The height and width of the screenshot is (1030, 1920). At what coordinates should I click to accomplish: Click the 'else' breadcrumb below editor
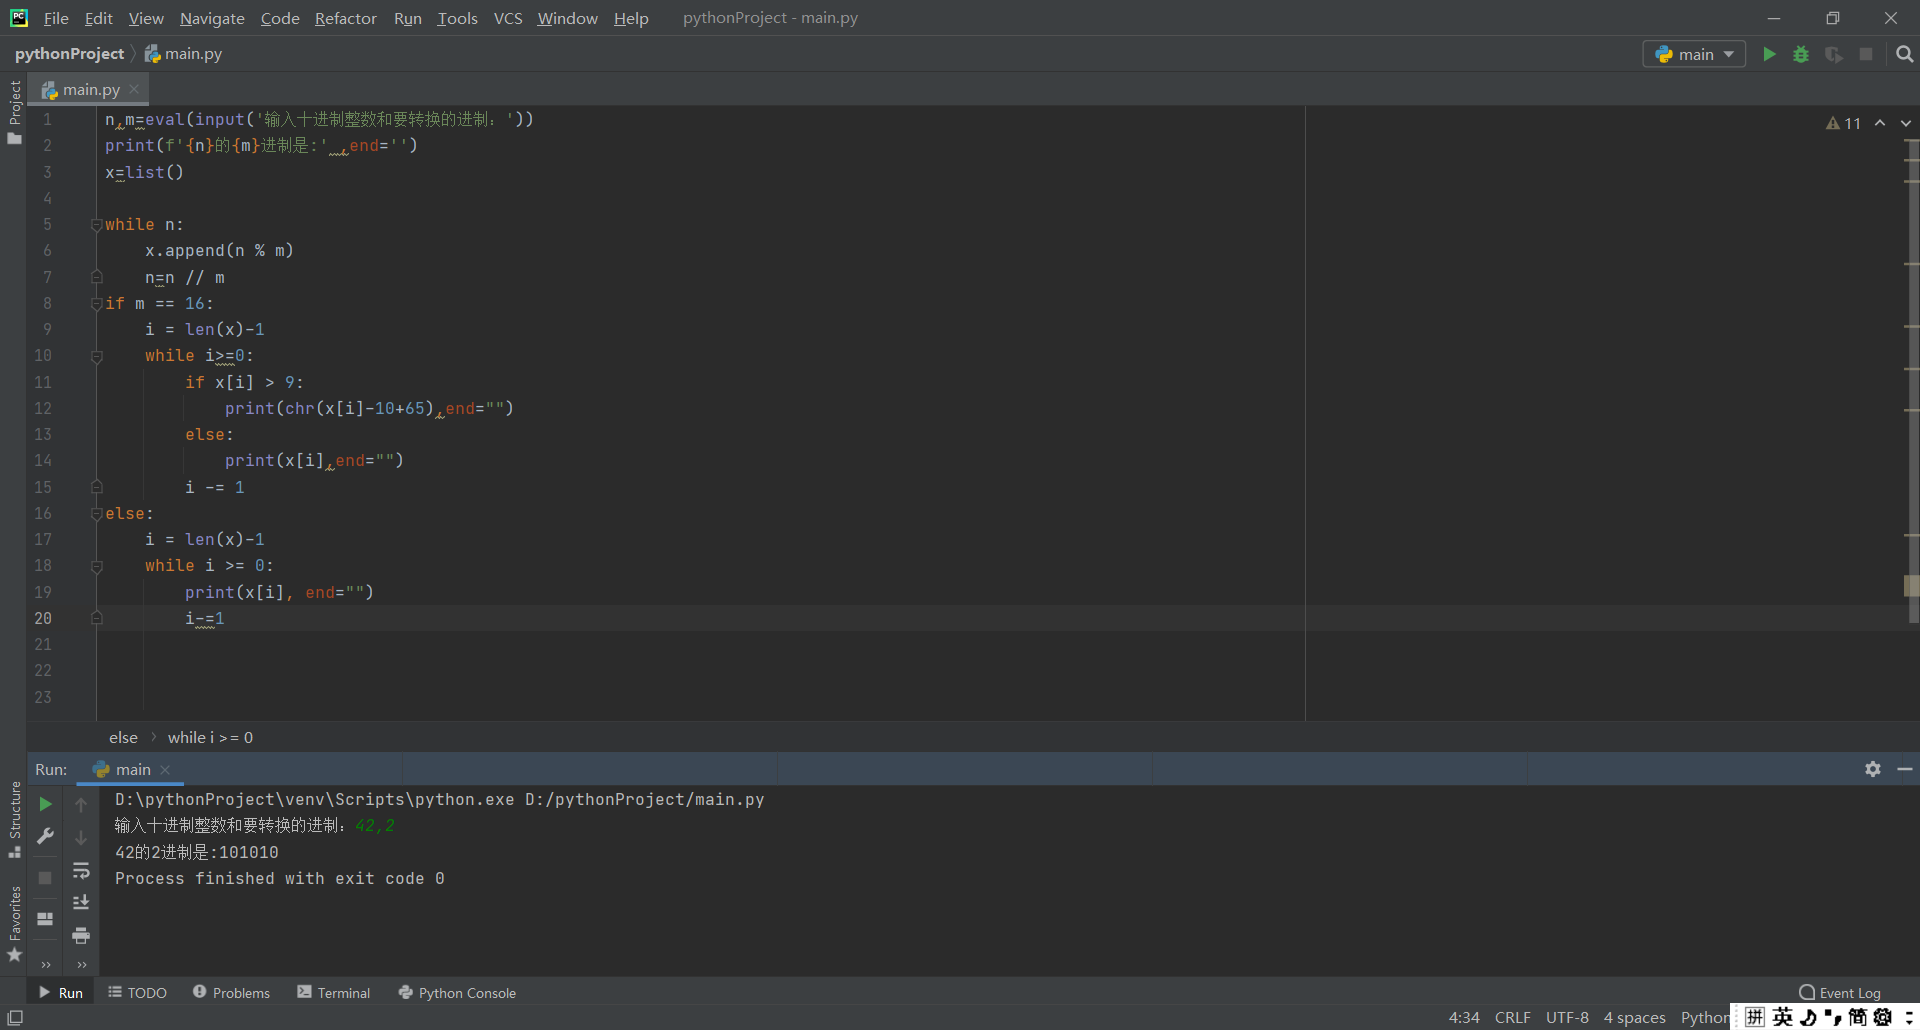point(123,737)
